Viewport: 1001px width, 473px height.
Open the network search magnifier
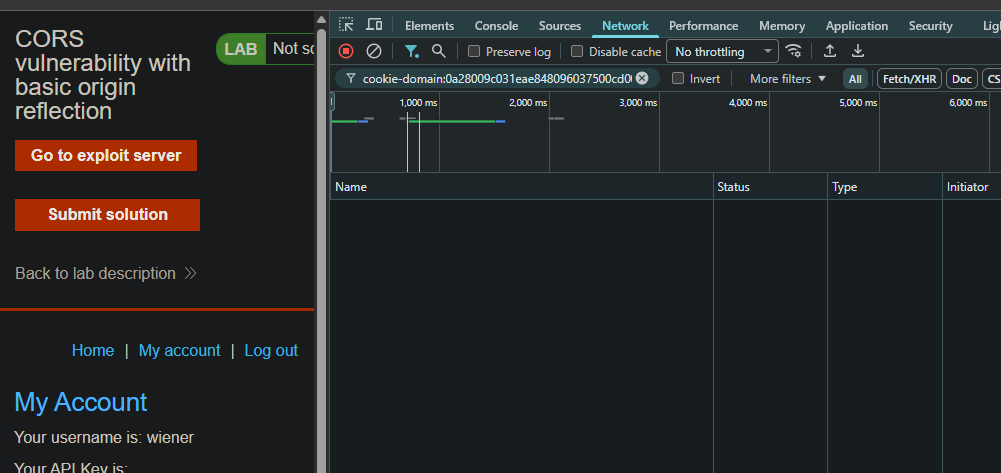pos(439,51)
